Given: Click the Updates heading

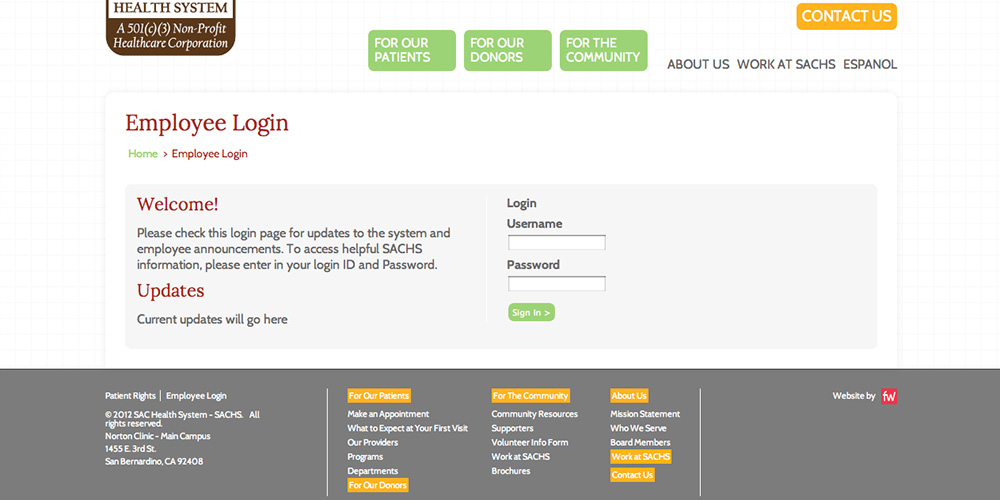Looking at the screenshot, I should point(170,291).
